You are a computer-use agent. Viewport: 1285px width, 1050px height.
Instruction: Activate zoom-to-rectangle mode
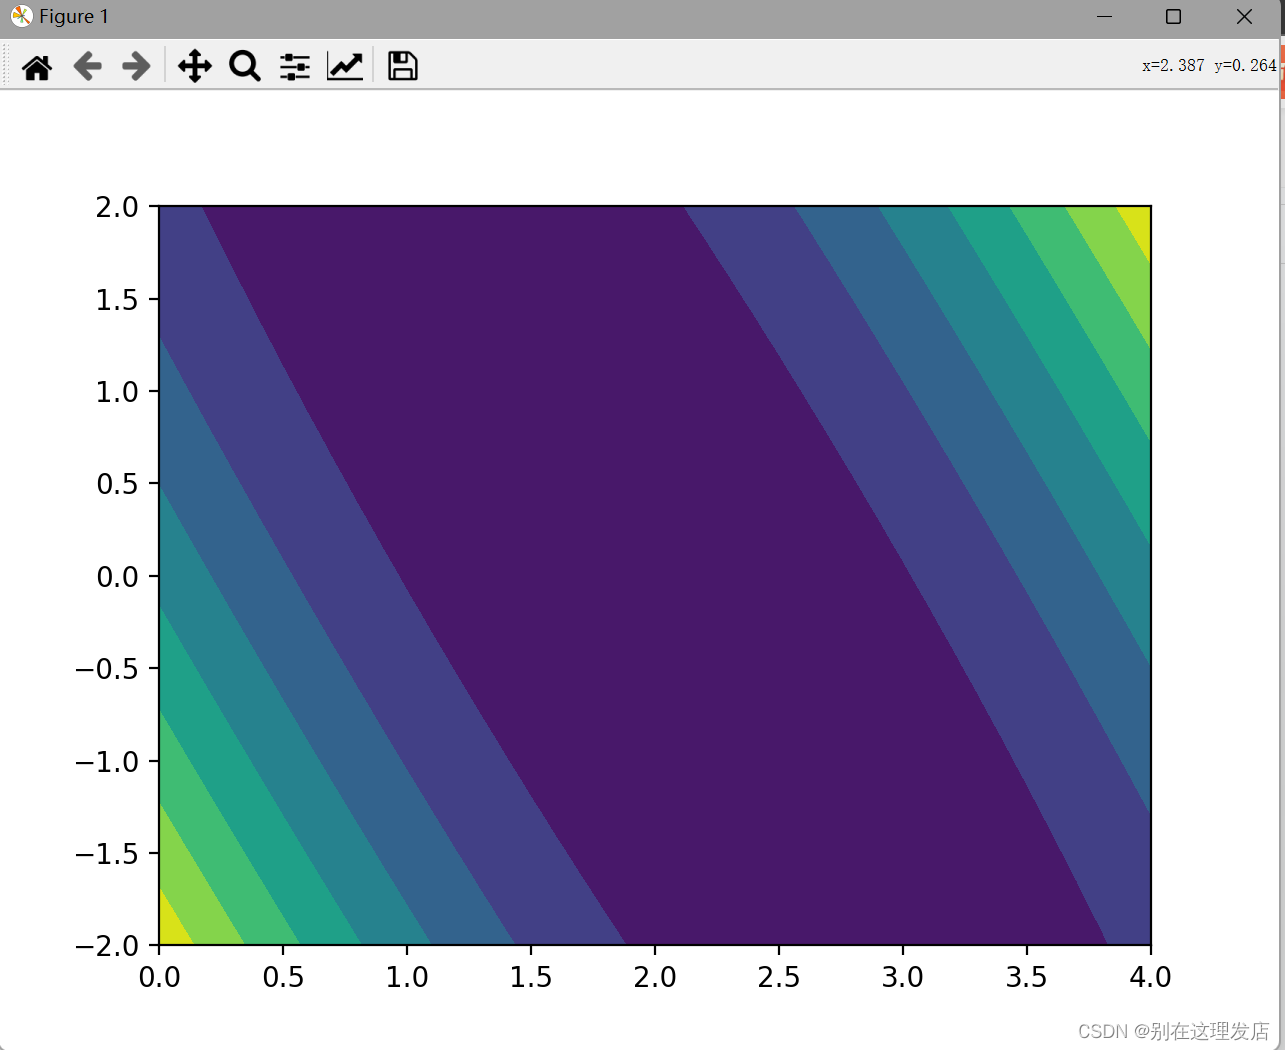tap(244, 65)
